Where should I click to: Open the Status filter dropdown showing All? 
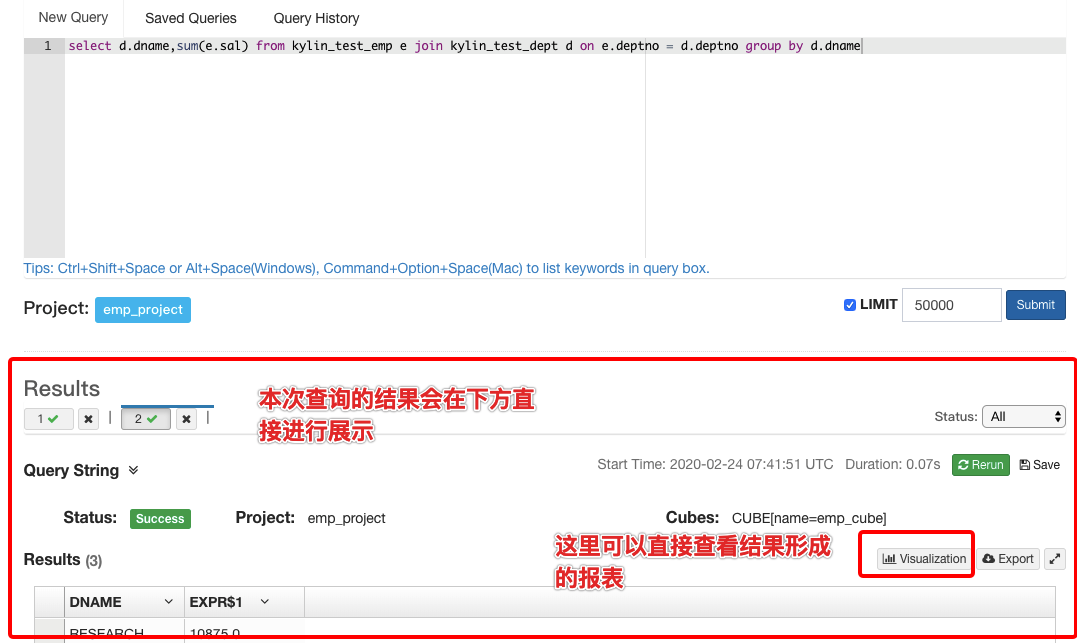1023,417
